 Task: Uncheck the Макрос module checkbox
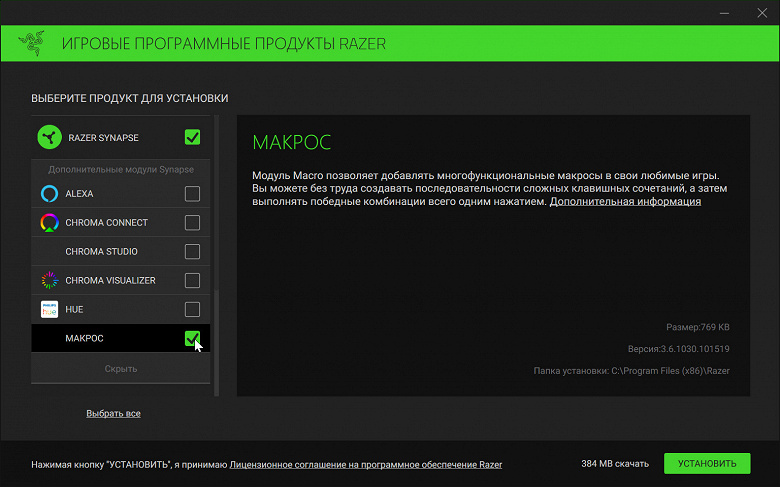point(192,338)
